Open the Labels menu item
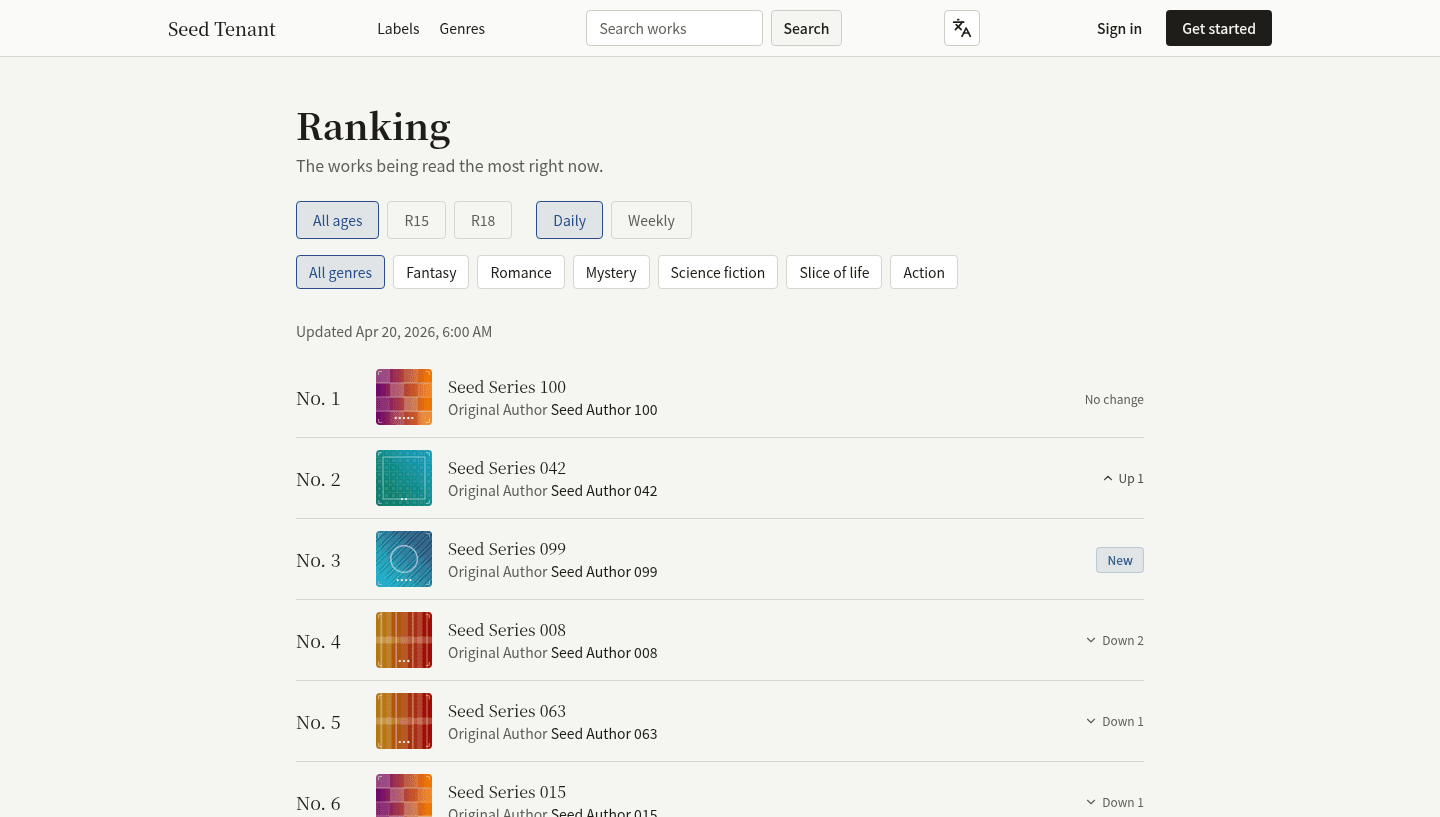Image resolution: width=1440 pixels, height=817 pixels. 398,28
